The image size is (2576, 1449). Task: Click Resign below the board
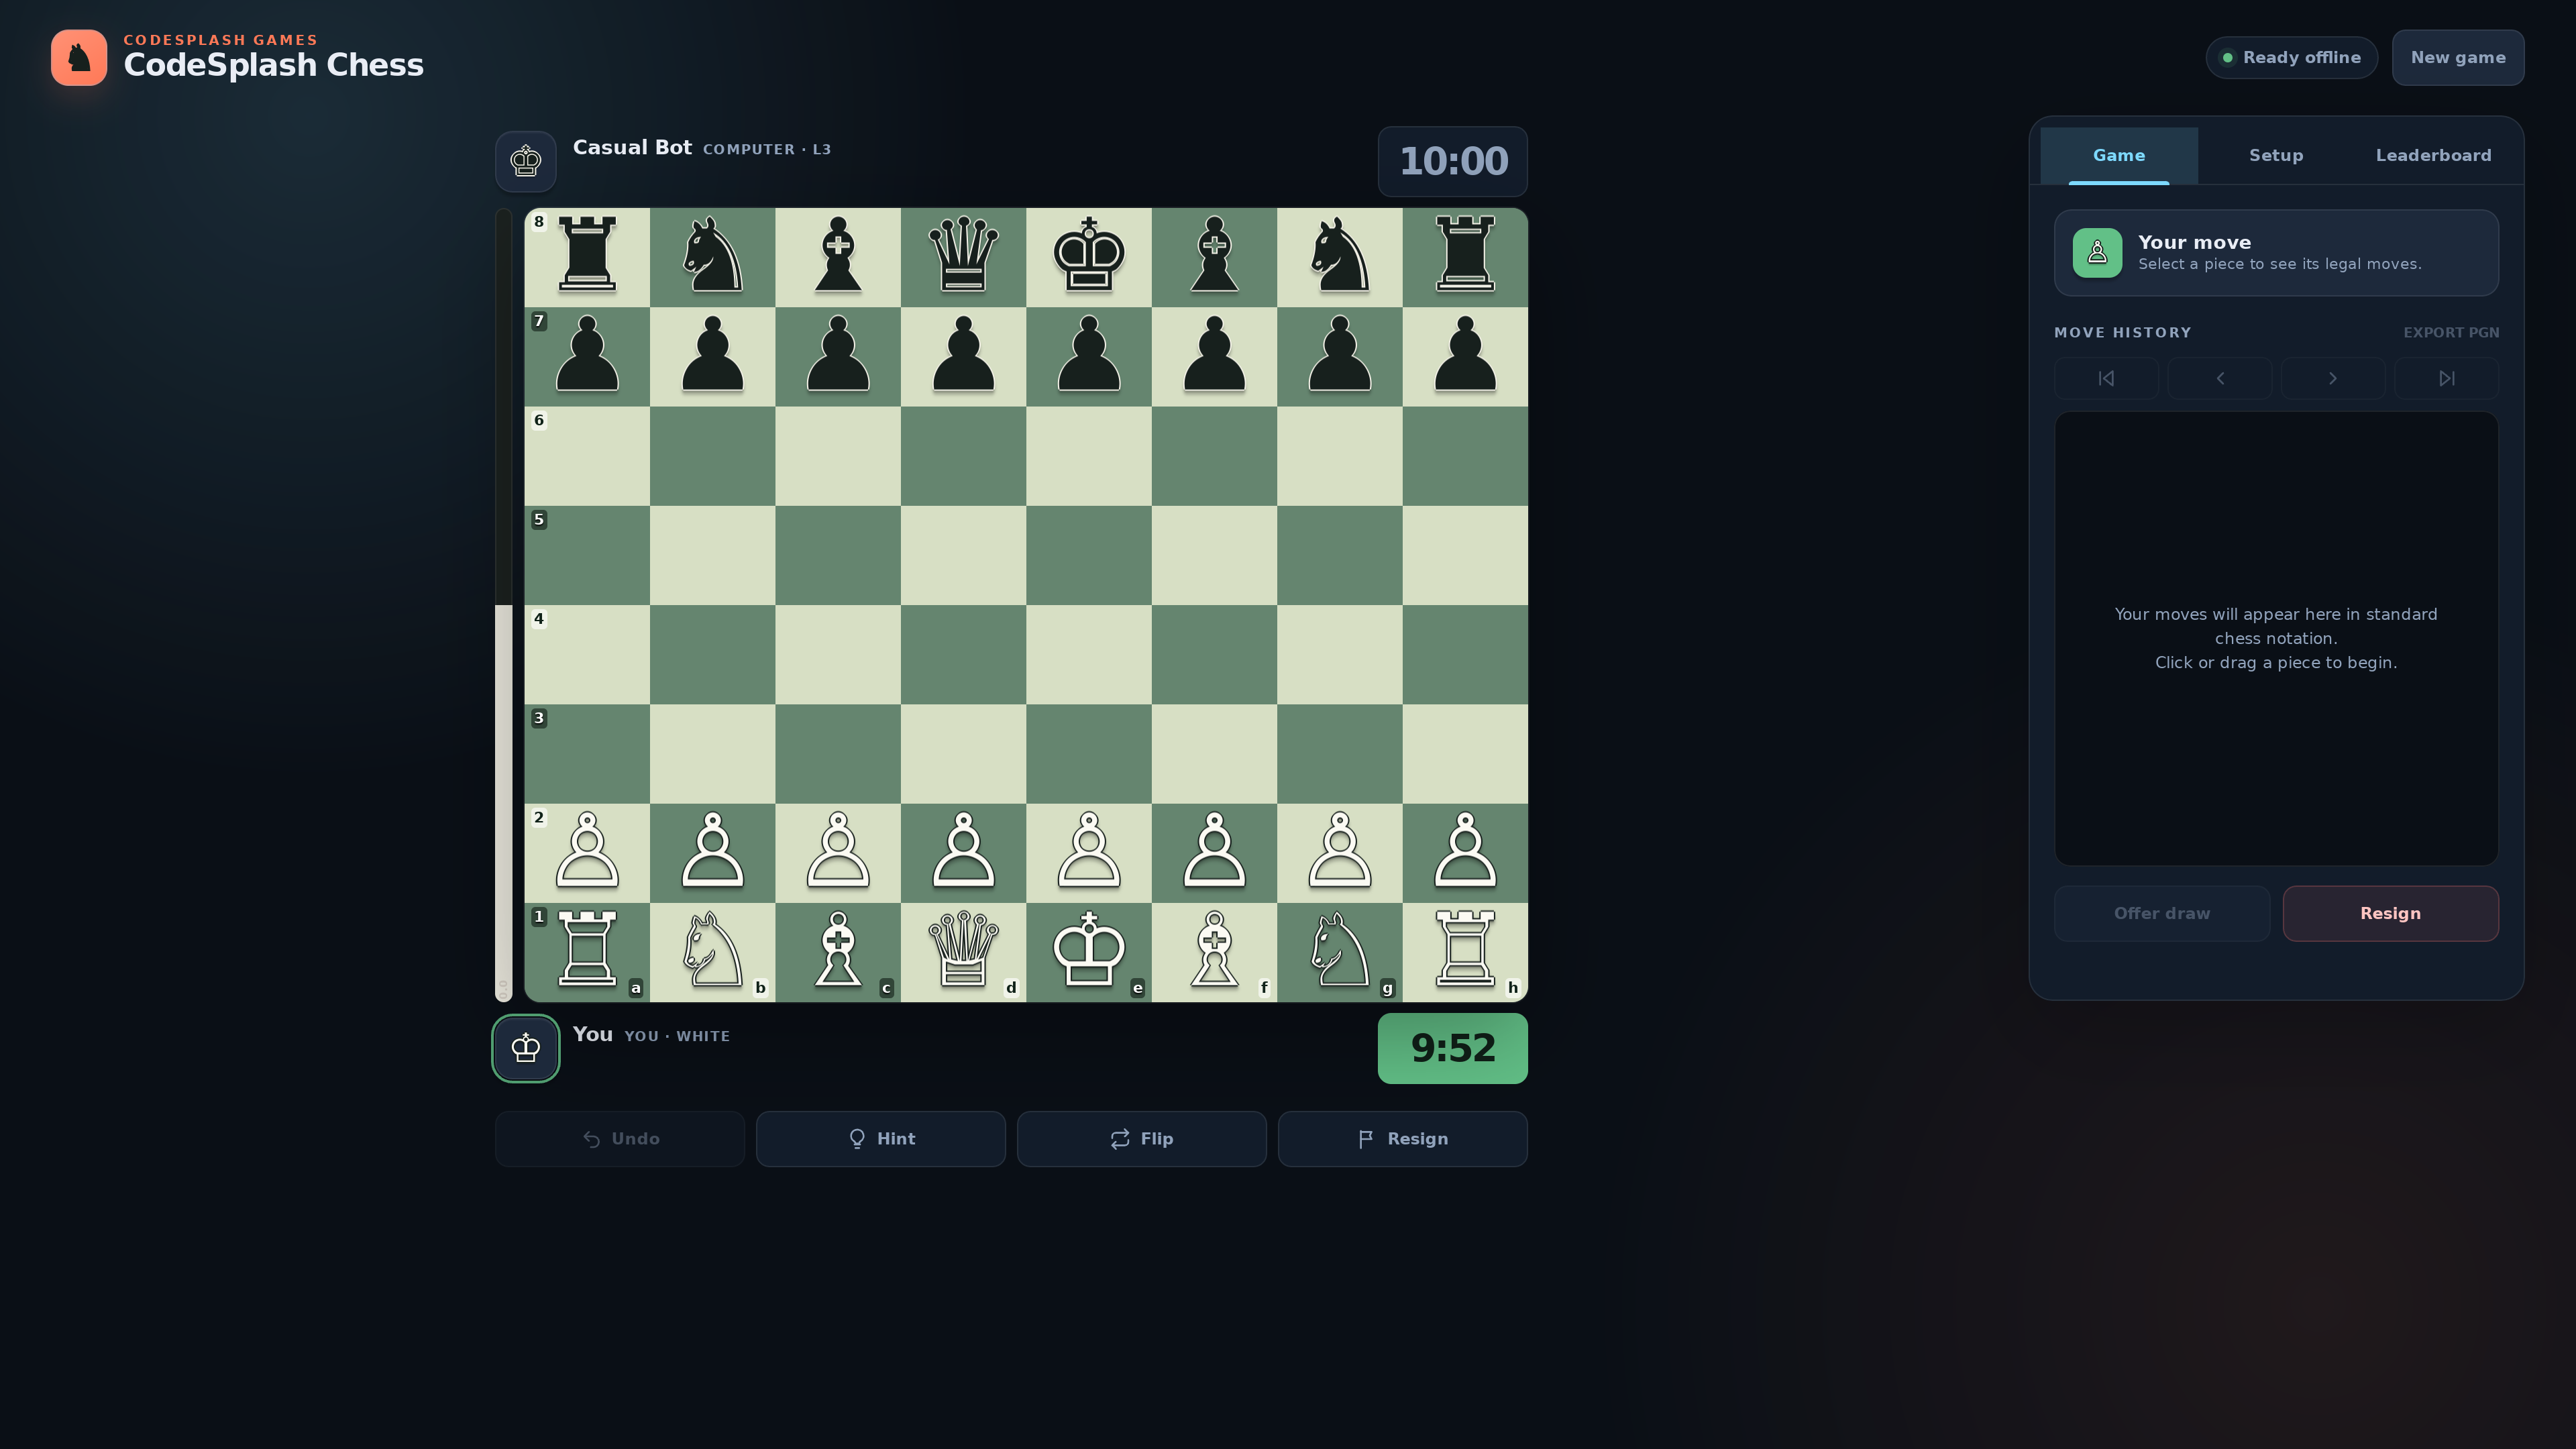[1403, 1139]
